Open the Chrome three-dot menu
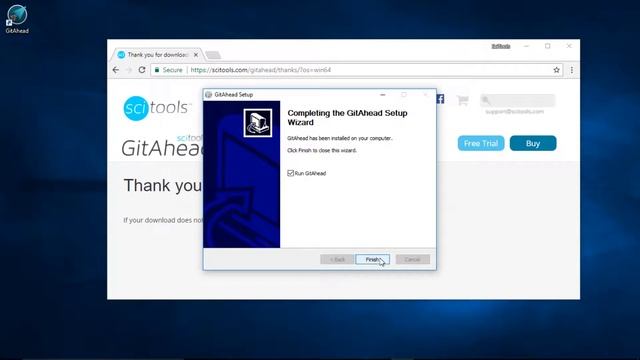The image size is (640, 360). tap(572, 70)
